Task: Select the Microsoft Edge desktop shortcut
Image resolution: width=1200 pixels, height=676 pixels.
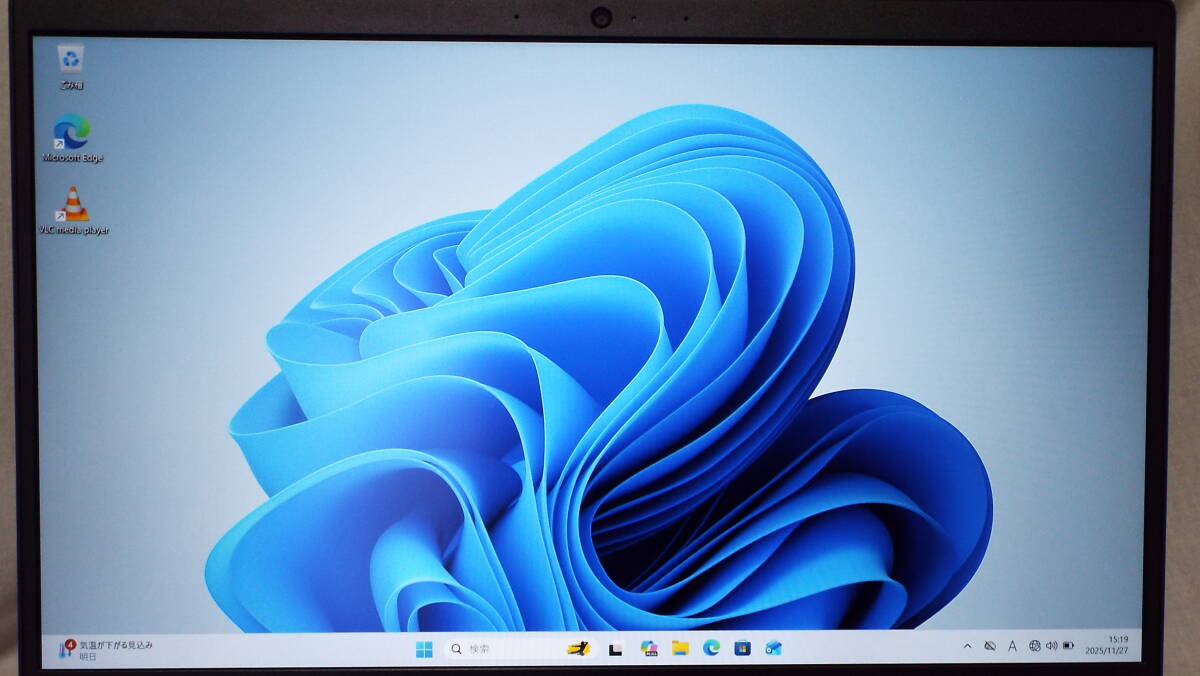Action: 72,138
